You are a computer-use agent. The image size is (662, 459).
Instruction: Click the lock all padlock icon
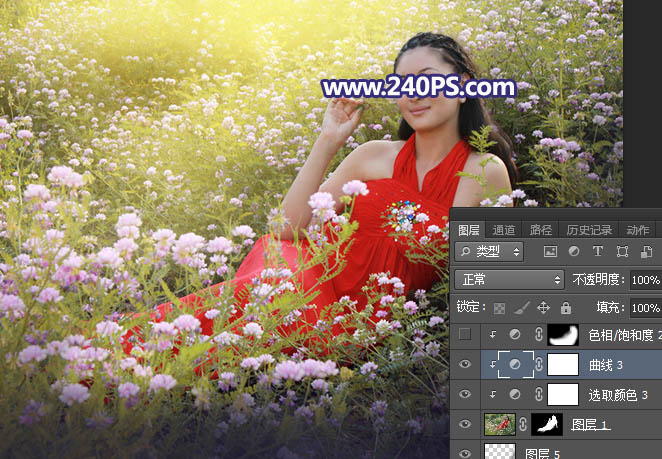[x=565, y=308]
